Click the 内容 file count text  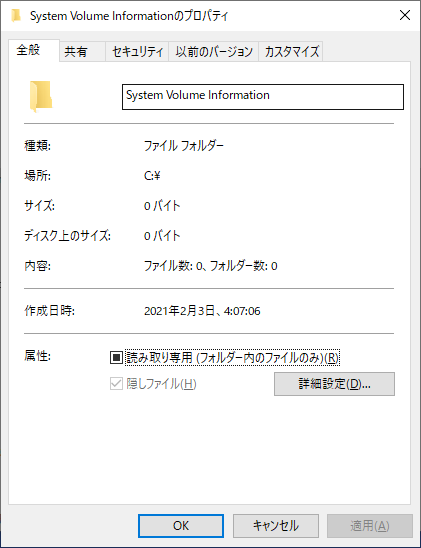pos(211,266)
